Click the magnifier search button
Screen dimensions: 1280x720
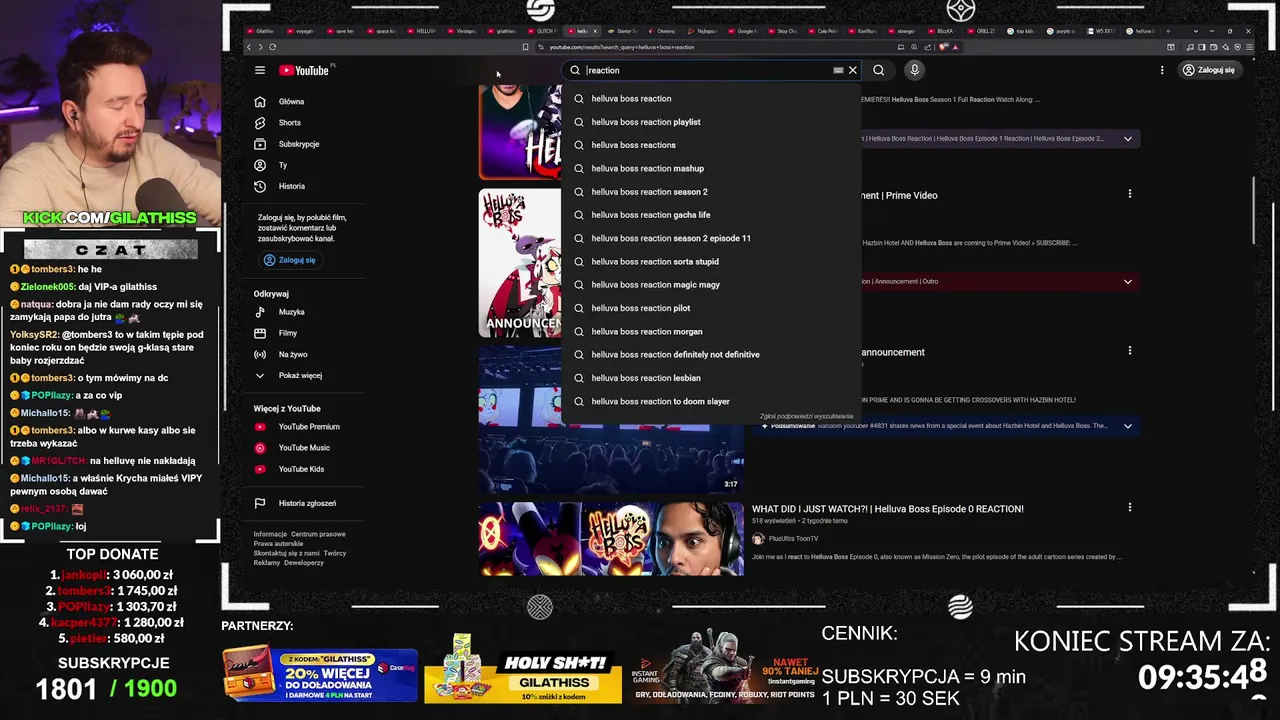point(878,70)
